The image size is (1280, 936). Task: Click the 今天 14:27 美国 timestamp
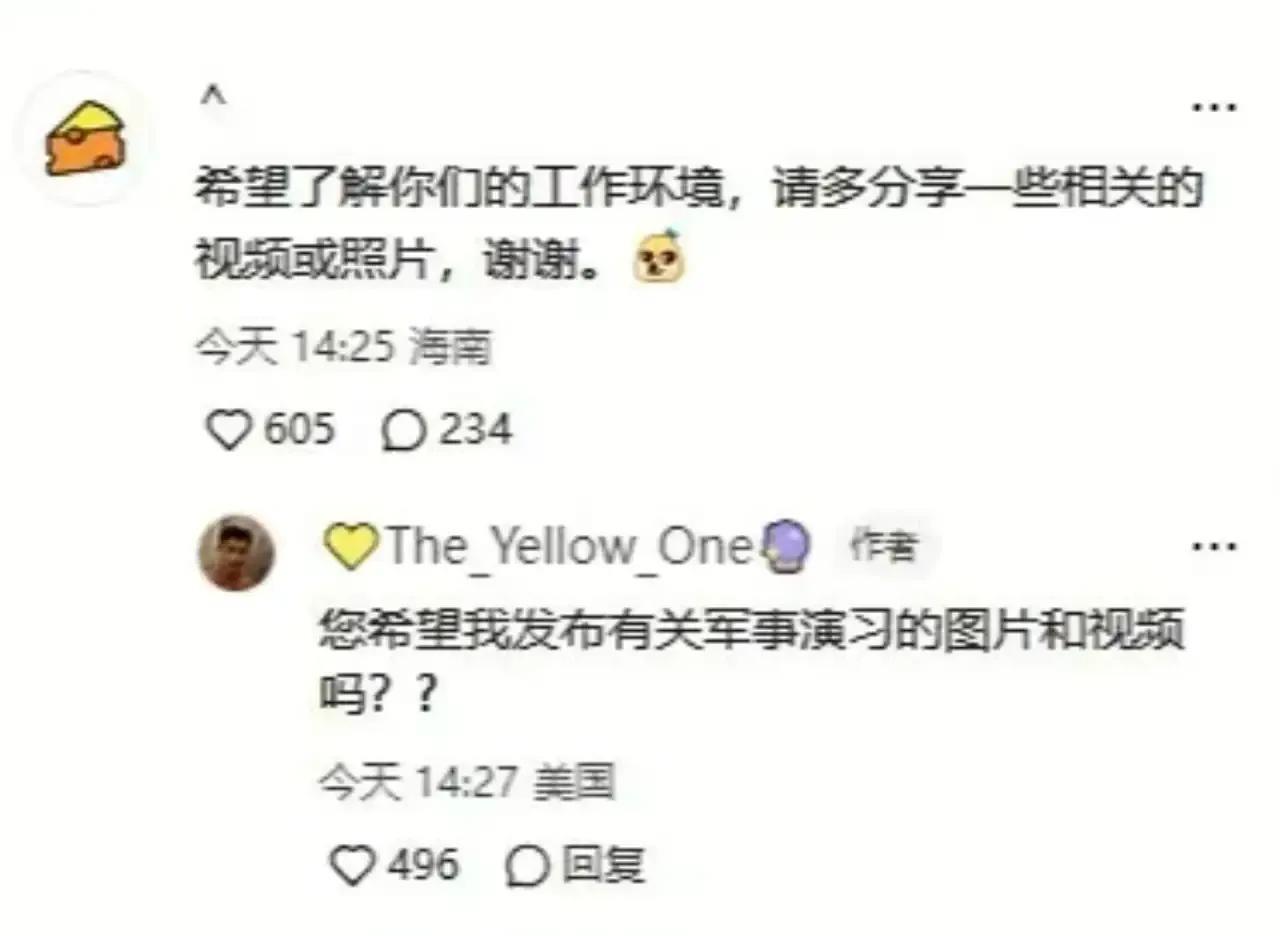click(466, 782)
